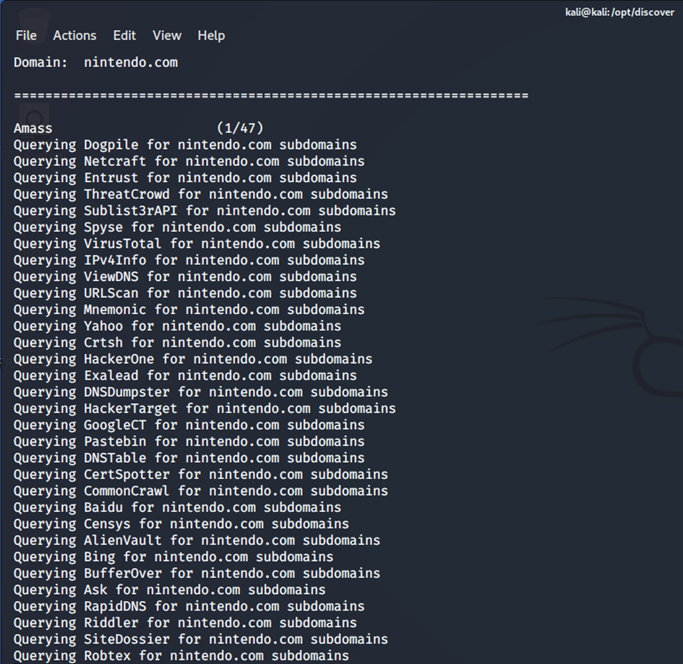The width and height of the screenshot is (683, 664).
Task: Click the 'Querying URLScan' line
Action: [x=185, y=294]
